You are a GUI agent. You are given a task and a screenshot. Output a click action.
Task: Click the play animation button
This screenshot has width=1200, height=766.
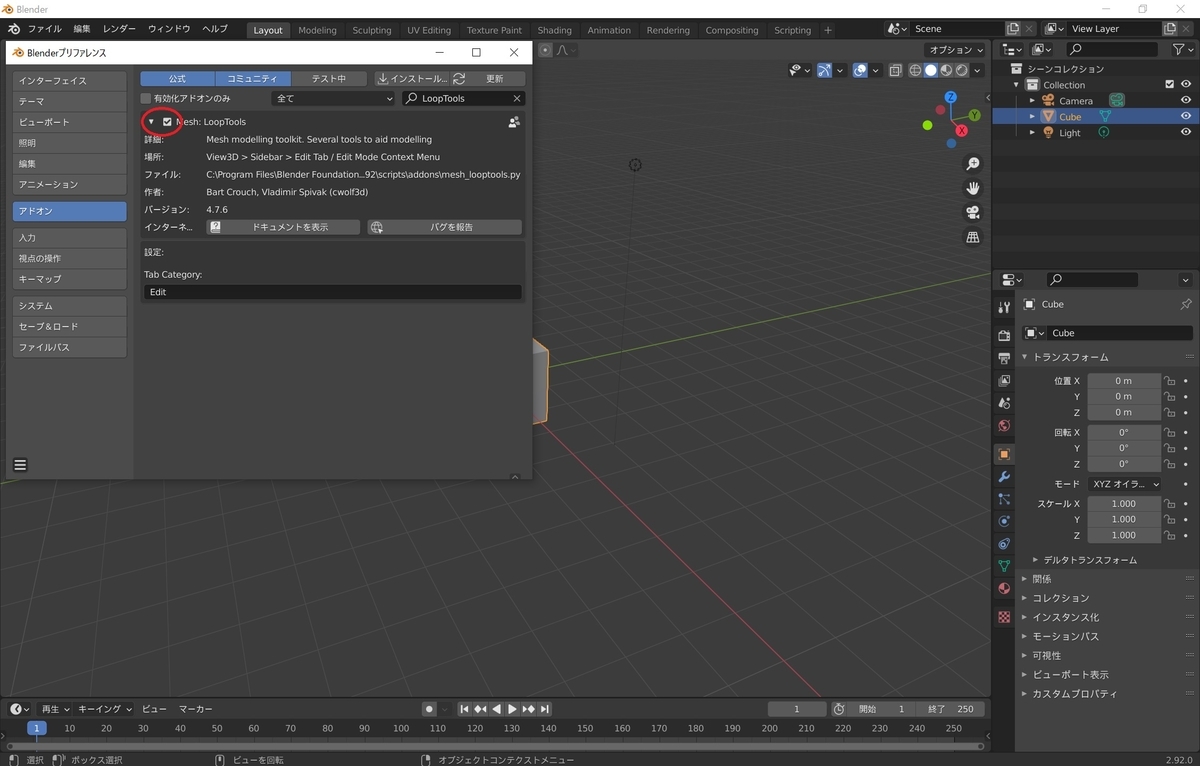pyautogui.click(x=512, y=709)
